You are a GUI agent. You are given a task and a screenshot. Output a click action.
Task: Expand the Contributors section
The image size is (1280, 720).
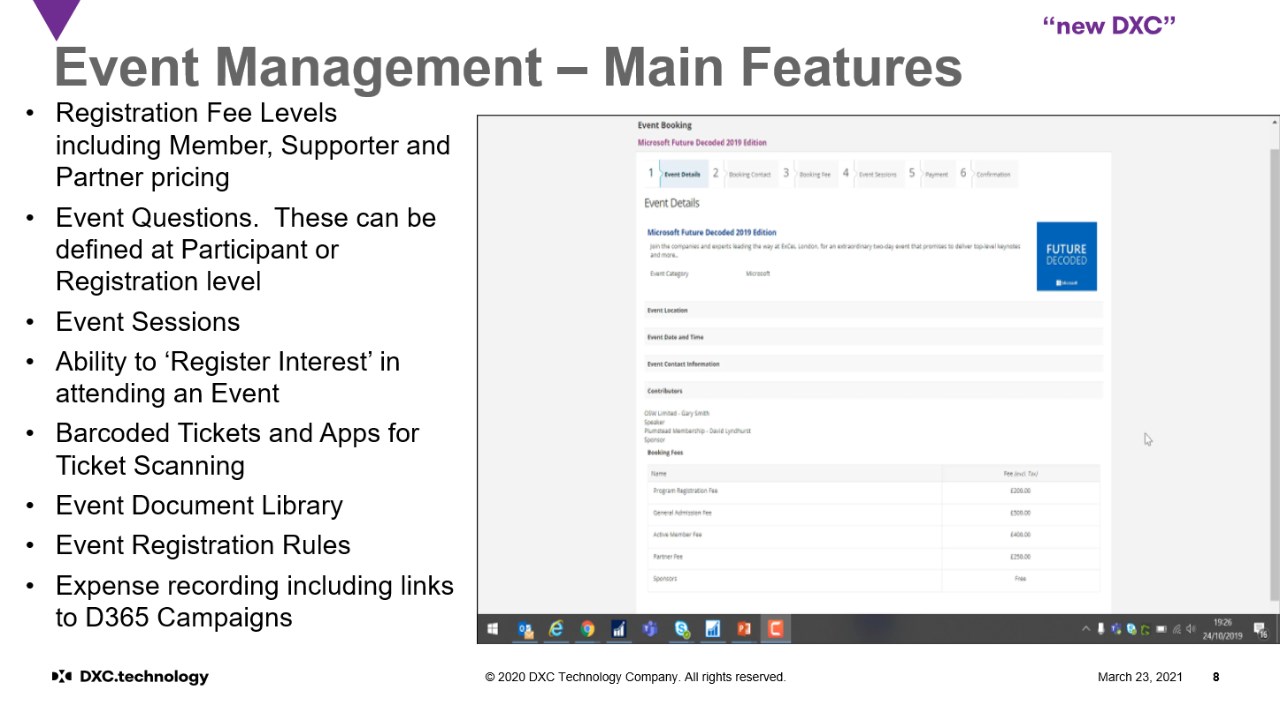coord(873,391)
